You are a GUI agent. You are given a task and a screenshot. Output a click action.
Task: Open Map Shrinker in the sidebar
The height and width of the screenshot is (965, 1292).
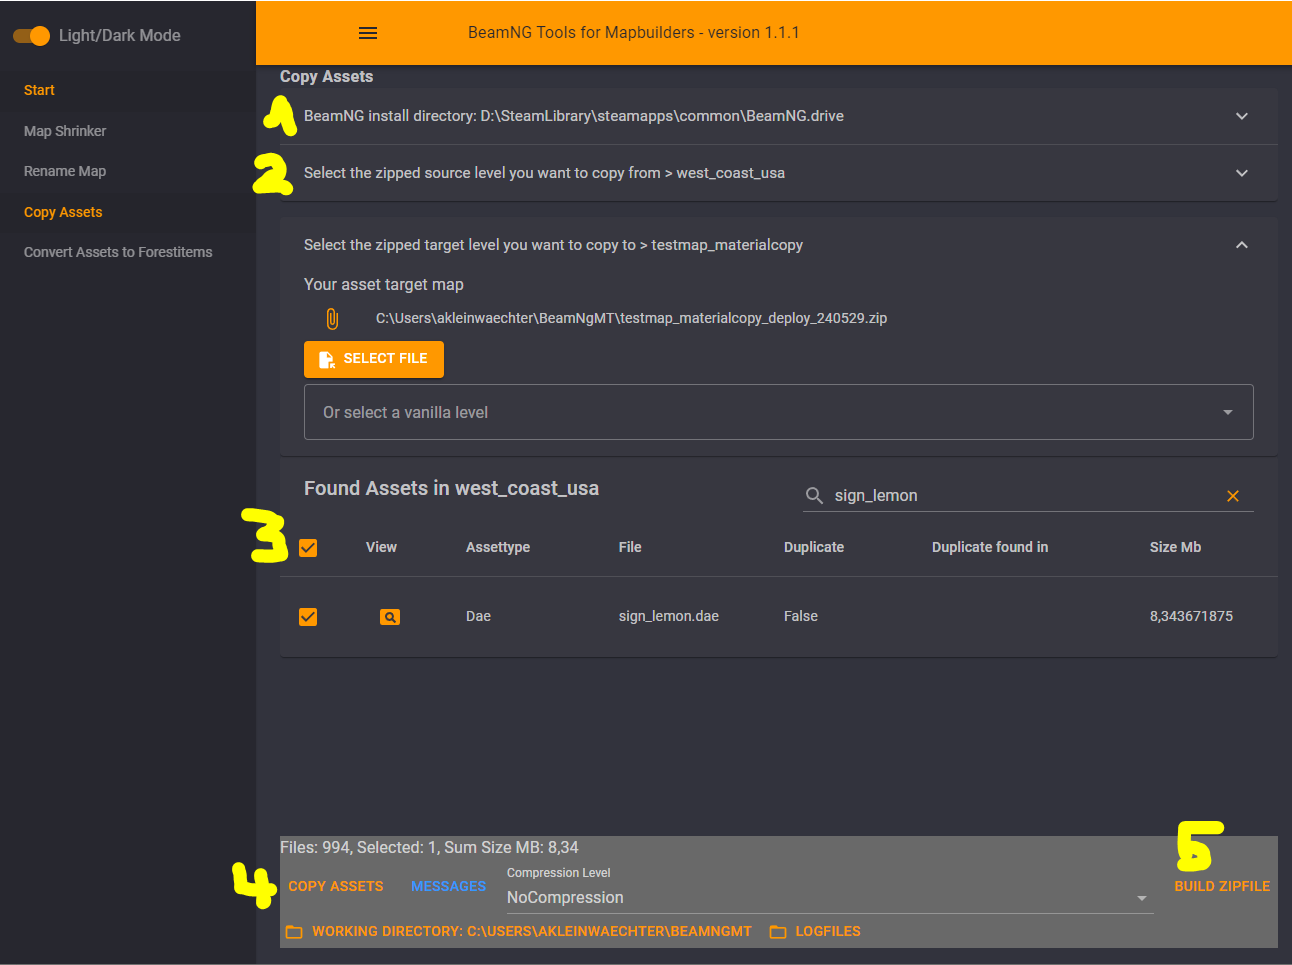click(x=65, y=131)
